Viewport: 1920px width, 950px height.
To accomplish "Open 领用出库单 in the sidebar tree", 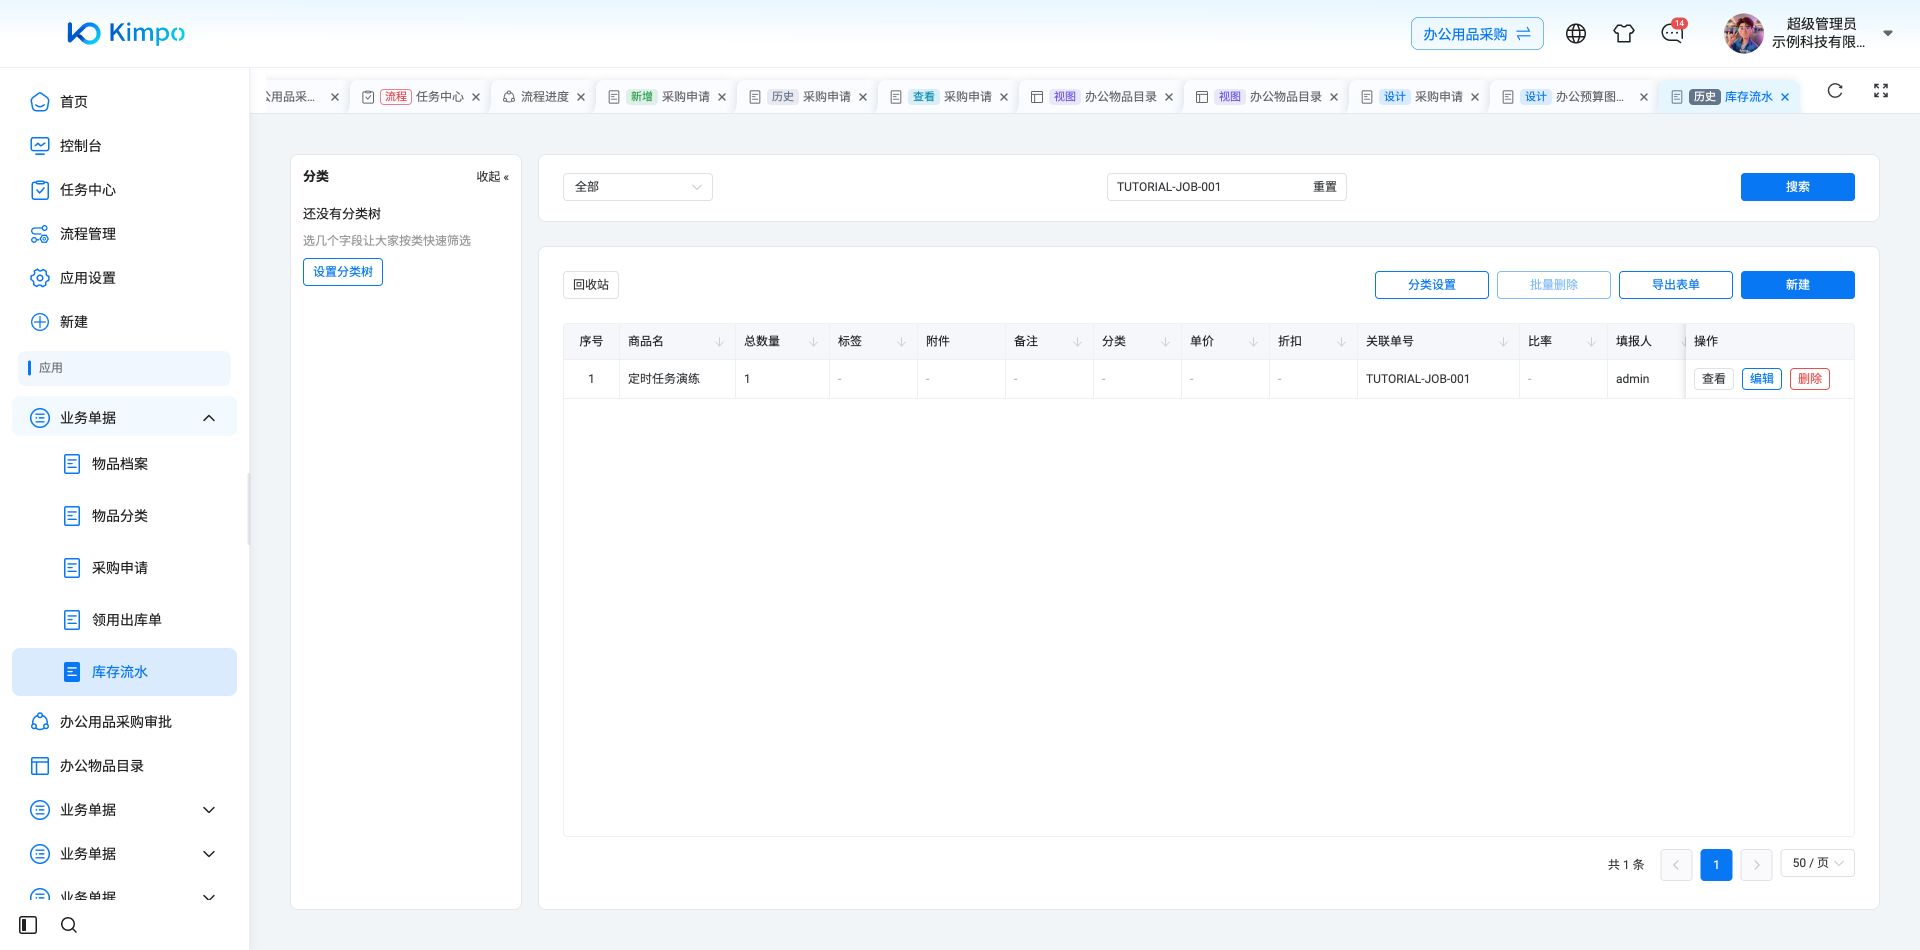I will pyautogui.click(x=127, y=620).
